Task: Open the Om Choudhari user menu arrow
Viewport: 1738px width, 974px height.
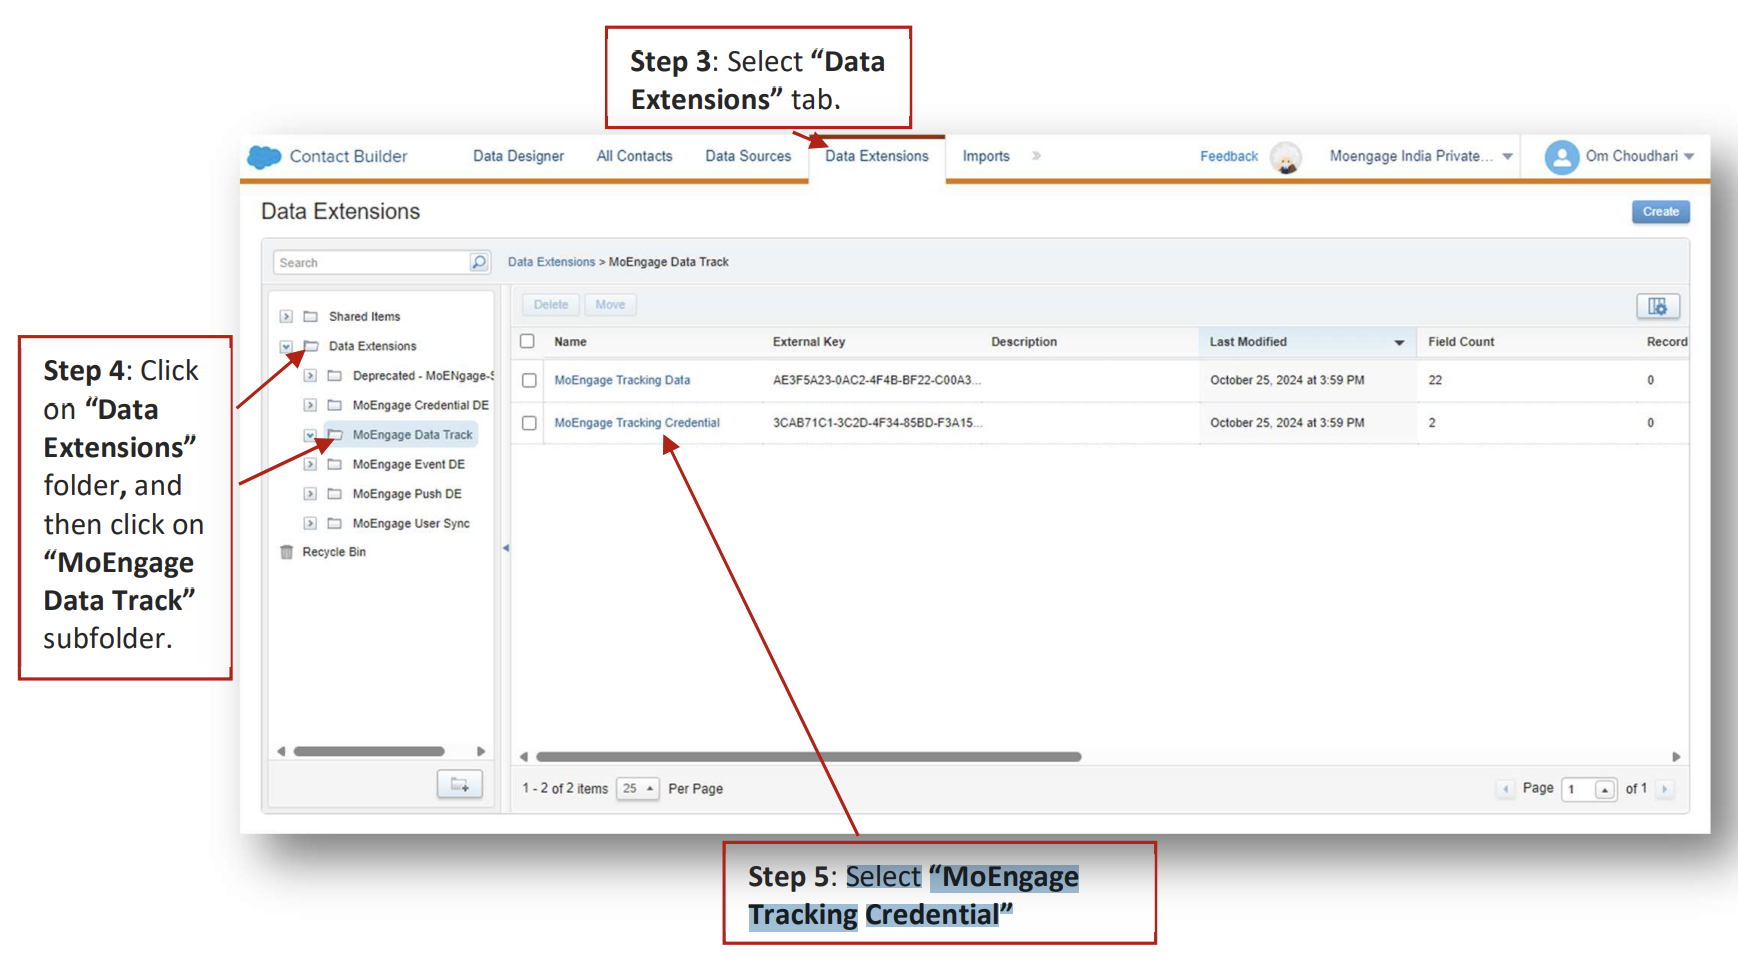Action: pos(1689,157)
